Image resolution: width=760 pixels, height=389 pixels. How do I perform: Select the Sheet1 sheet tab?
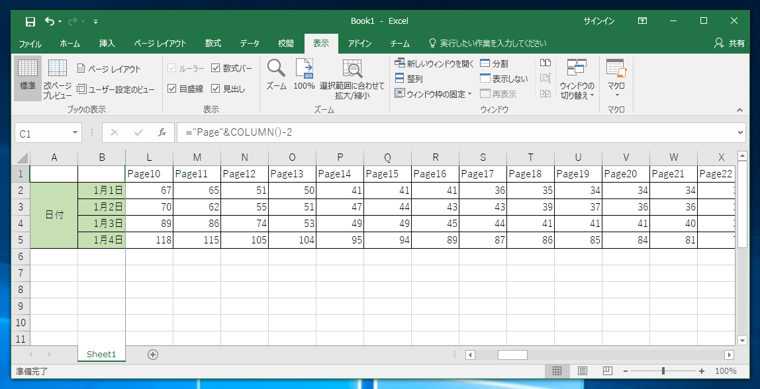[x=101, y=354]
